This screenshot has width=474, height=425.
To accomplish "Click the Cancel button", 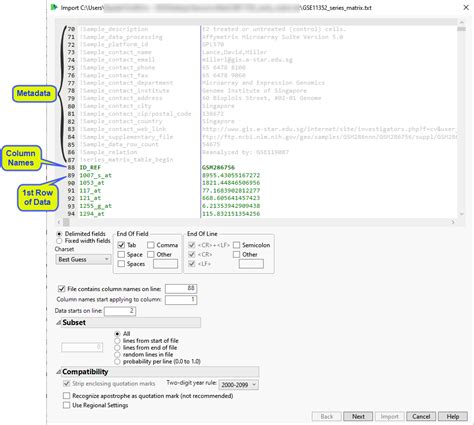I will pos(421,417).
